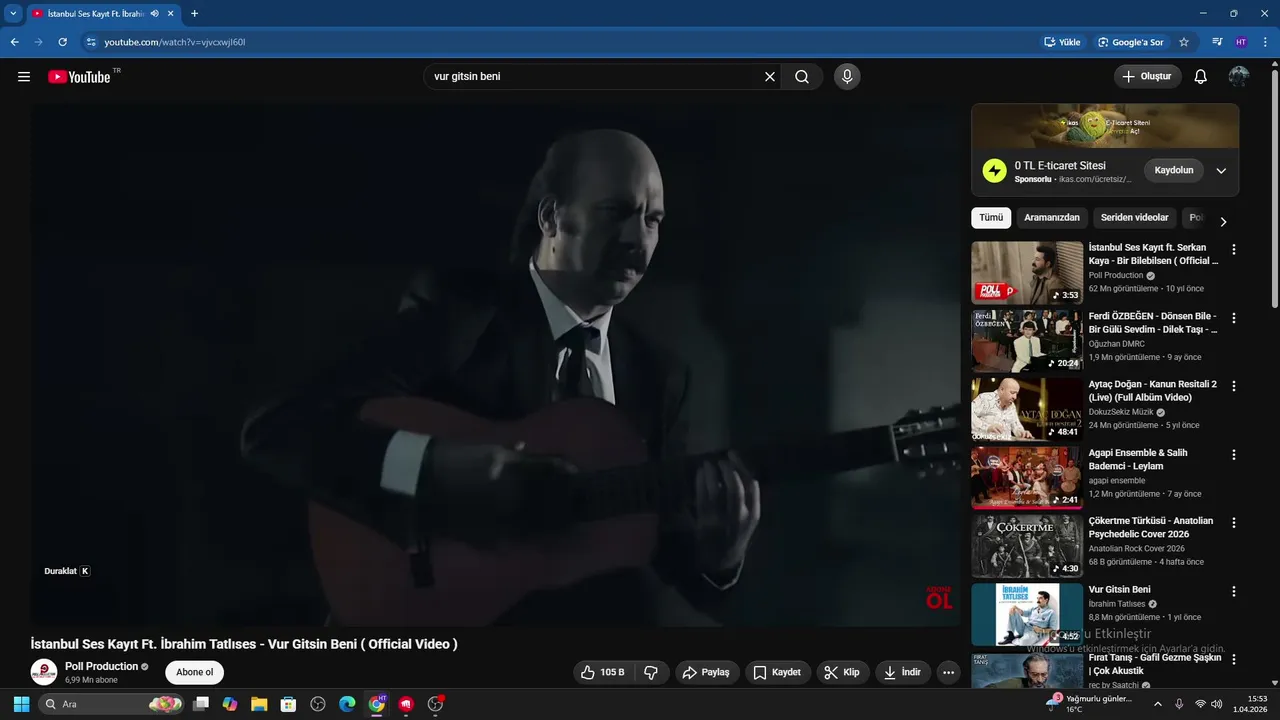This screenshot has height=720, width=1280.
Task: Open options for Agapi Ensemble video
Action: coord(1234,454)
